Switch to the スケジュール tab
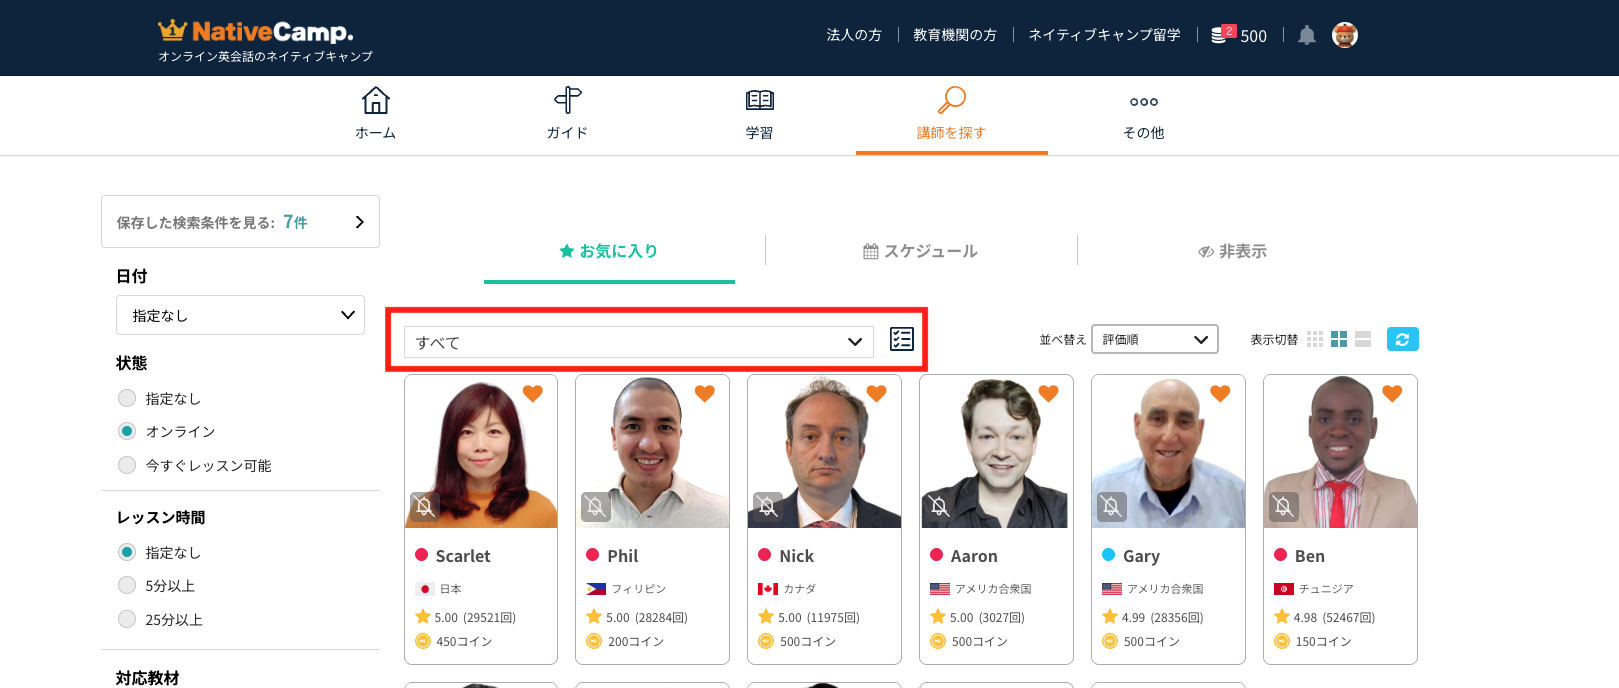This screenshot has height=688, width=1619. 920,251
